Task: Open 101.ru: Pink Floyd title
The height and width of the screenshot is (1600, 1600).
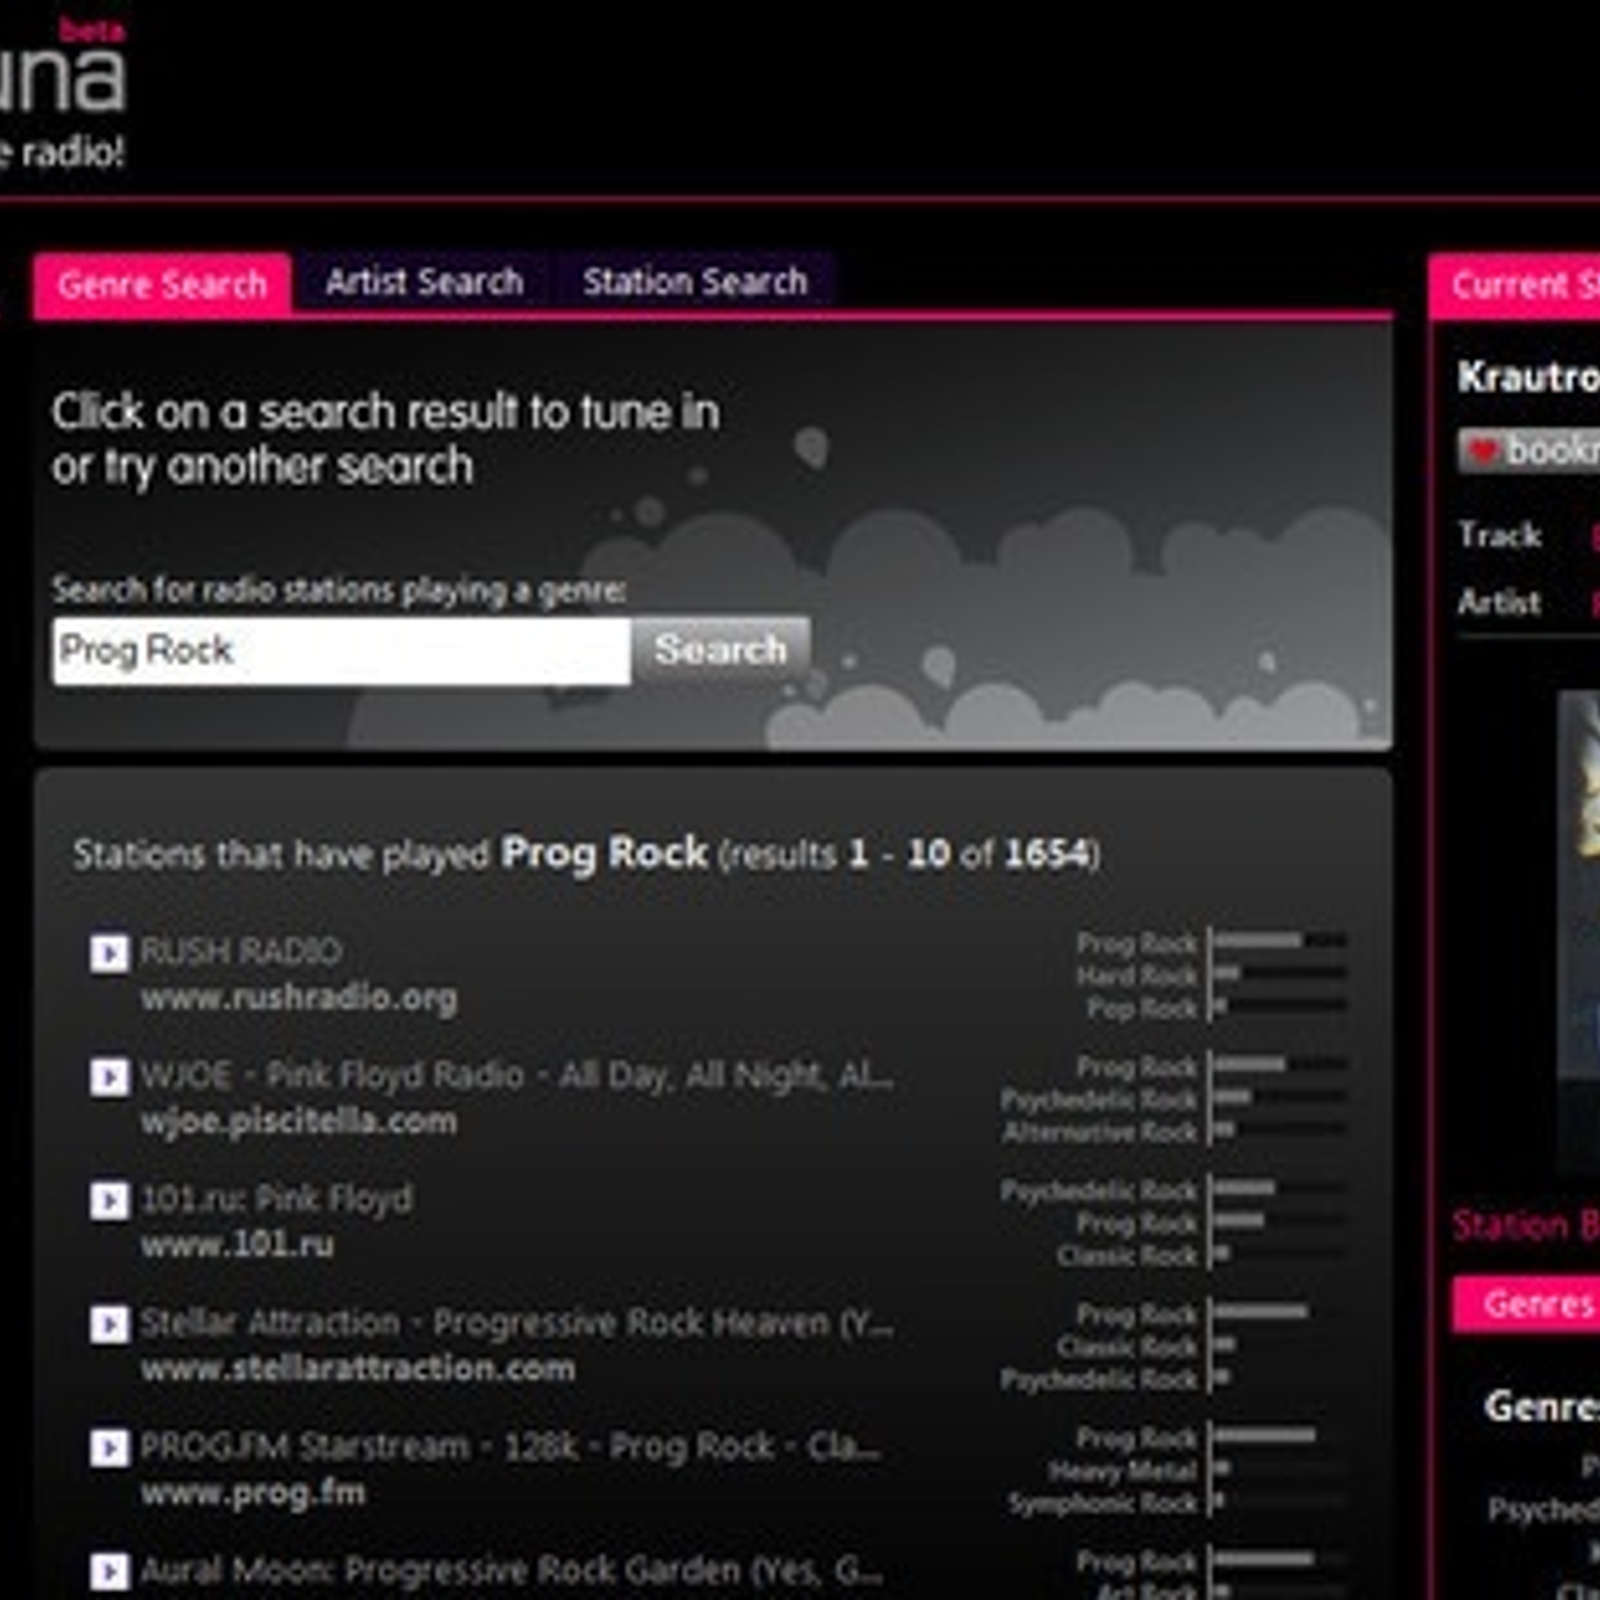Action: (x=276, y=1199)
